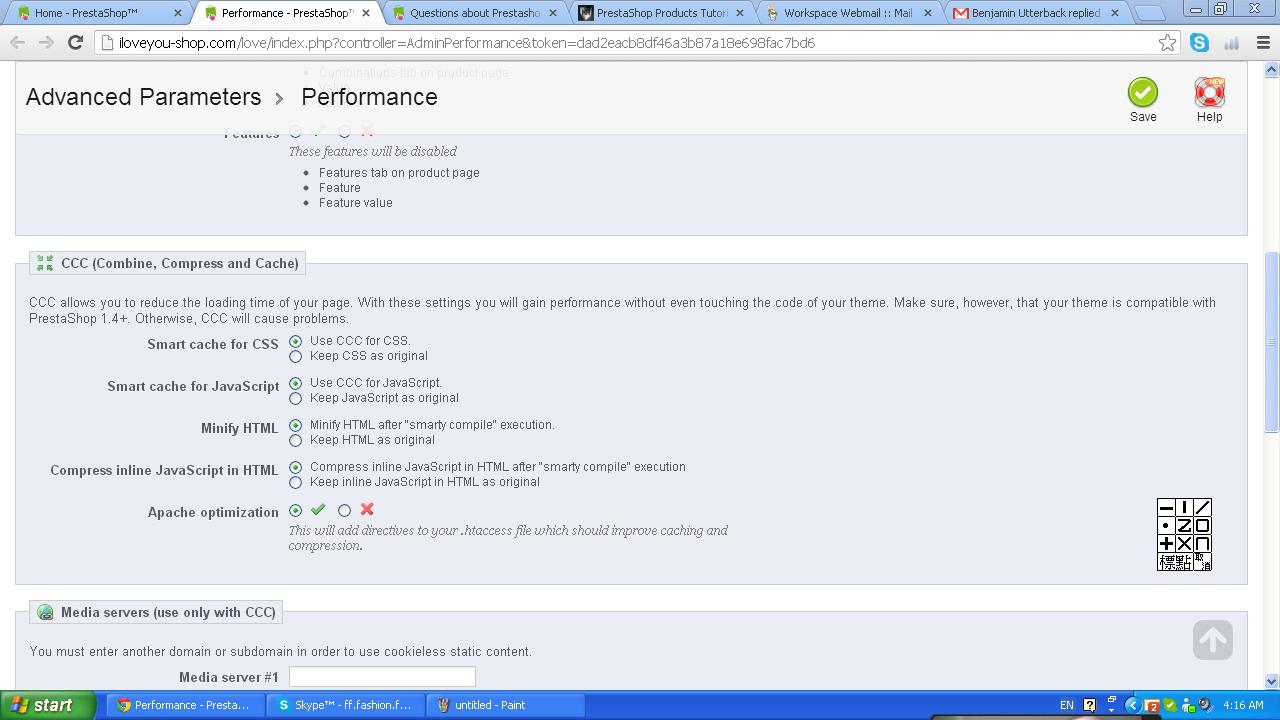
Task: Click the 4:16 AM taskbar clock
Action: (1243, 705)
